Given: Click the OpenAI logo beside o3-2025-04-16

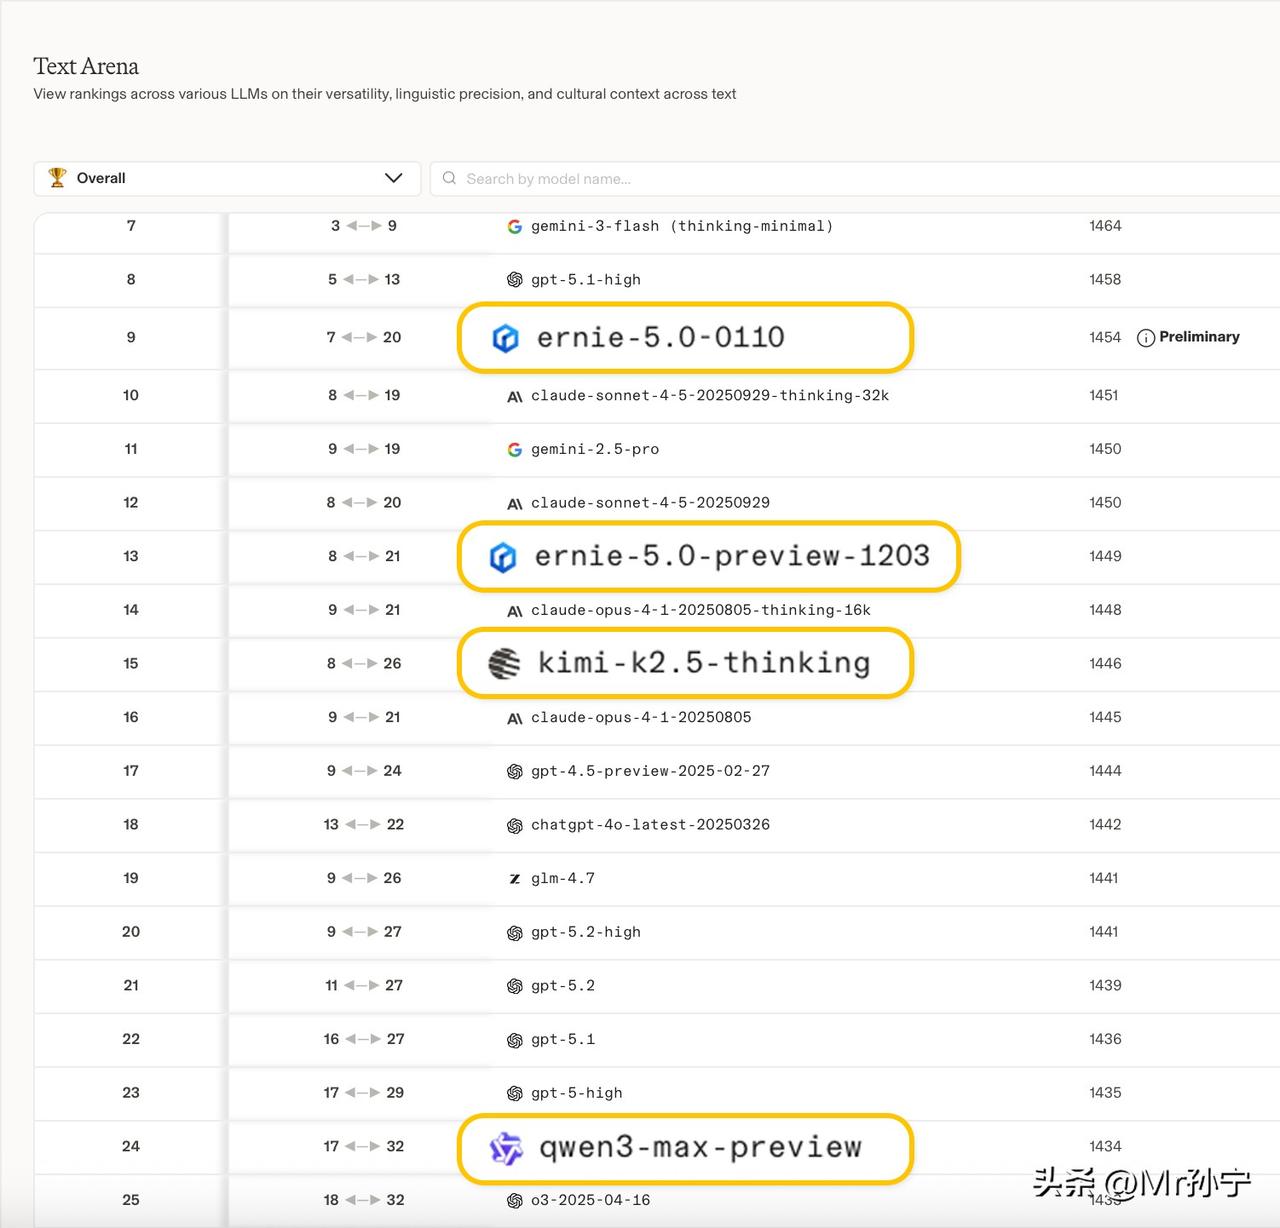Looking at the screenshot, I should [x=514, y=1200].
